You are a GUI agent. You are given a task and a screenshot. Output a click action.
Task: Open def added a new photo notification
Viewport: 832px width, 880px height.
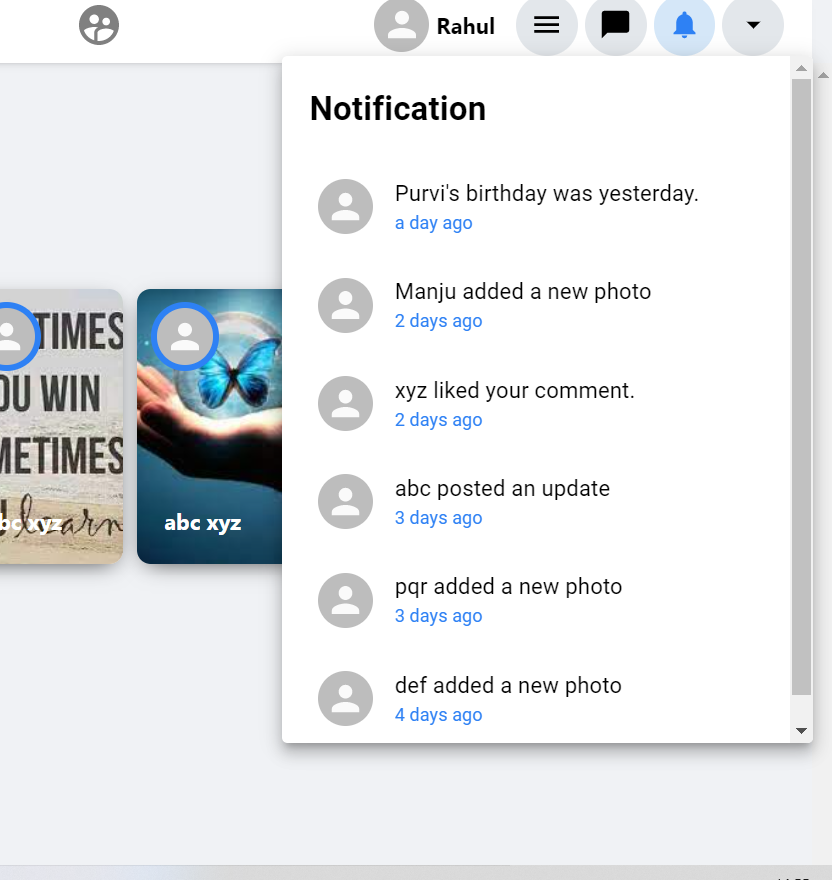pyautogui.click(x=536, y=699)
